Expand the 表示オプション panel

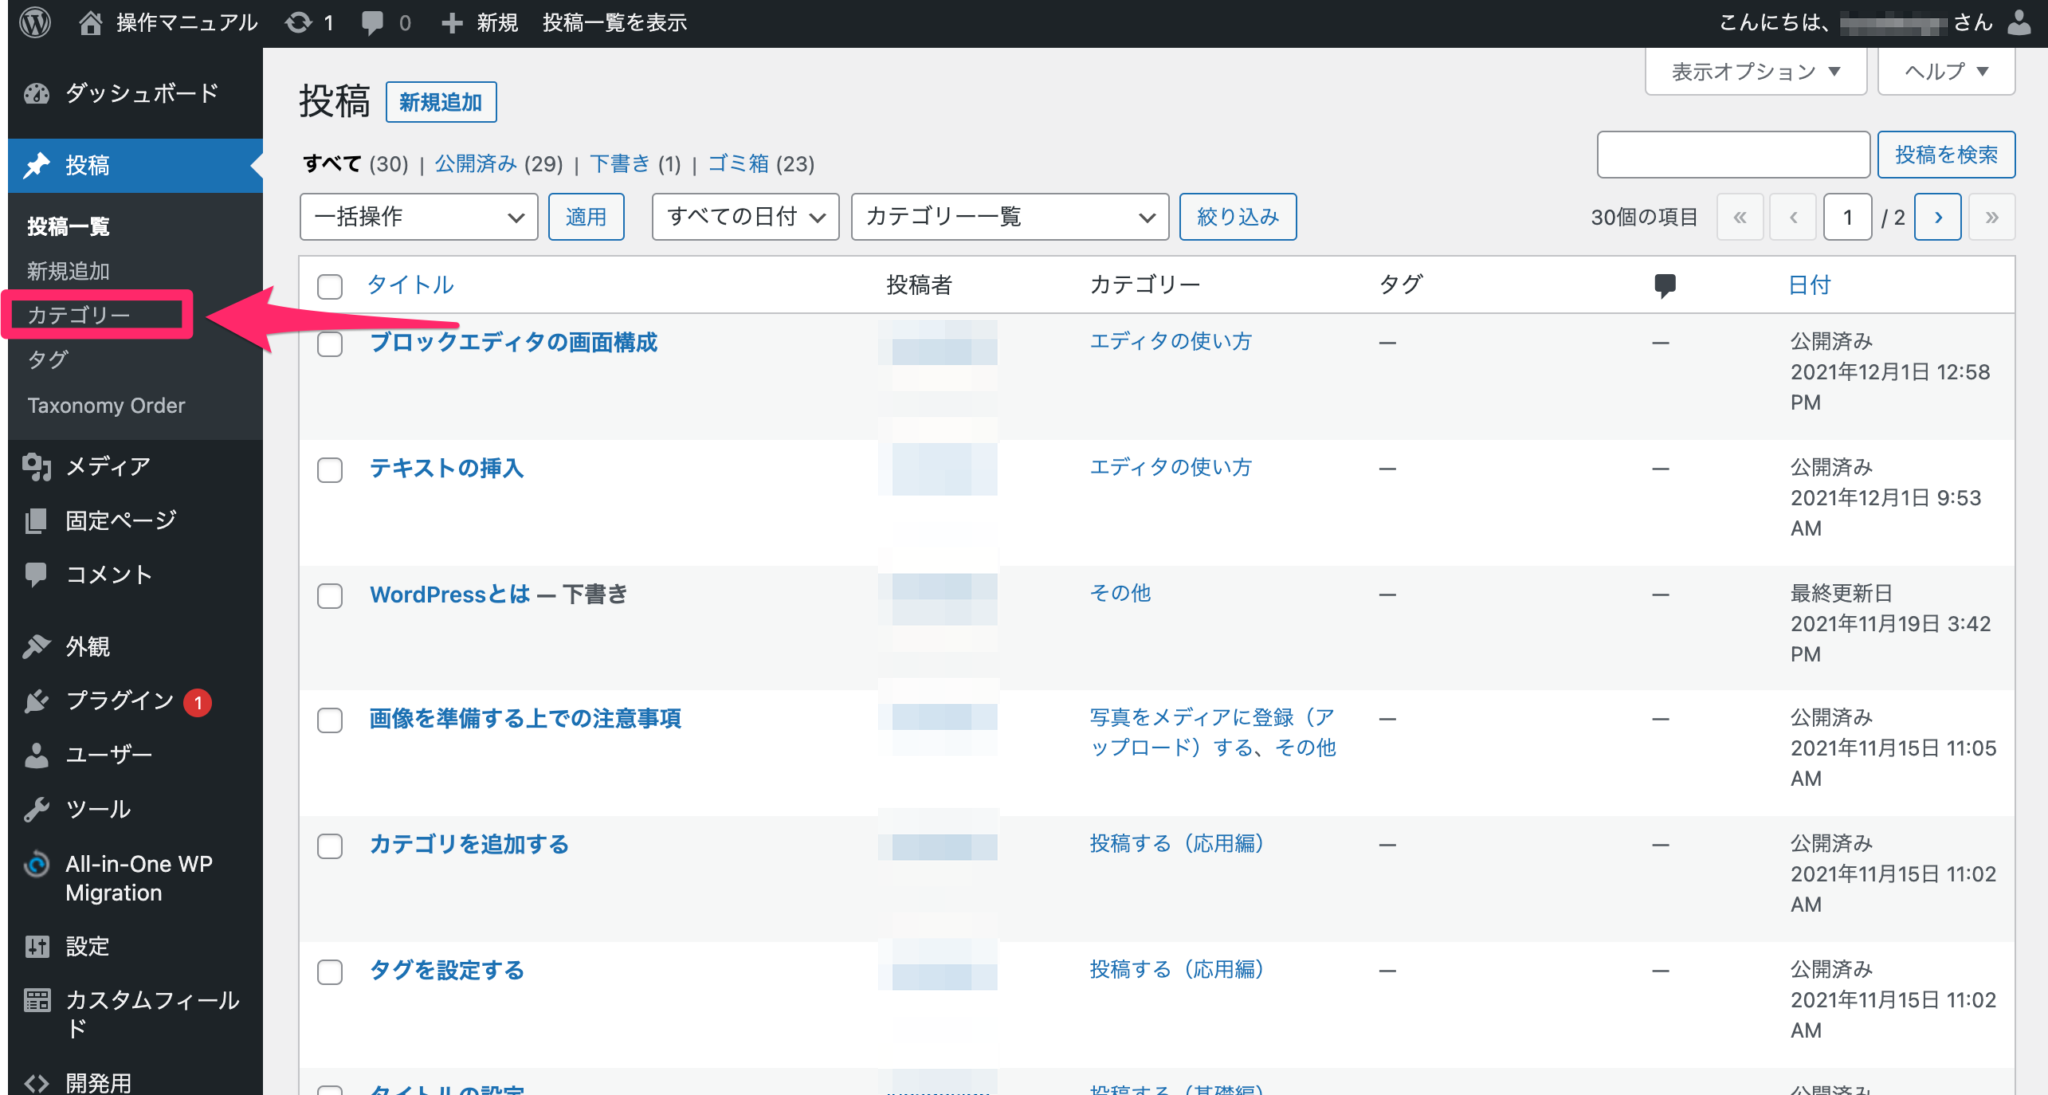coord(1755,72)
